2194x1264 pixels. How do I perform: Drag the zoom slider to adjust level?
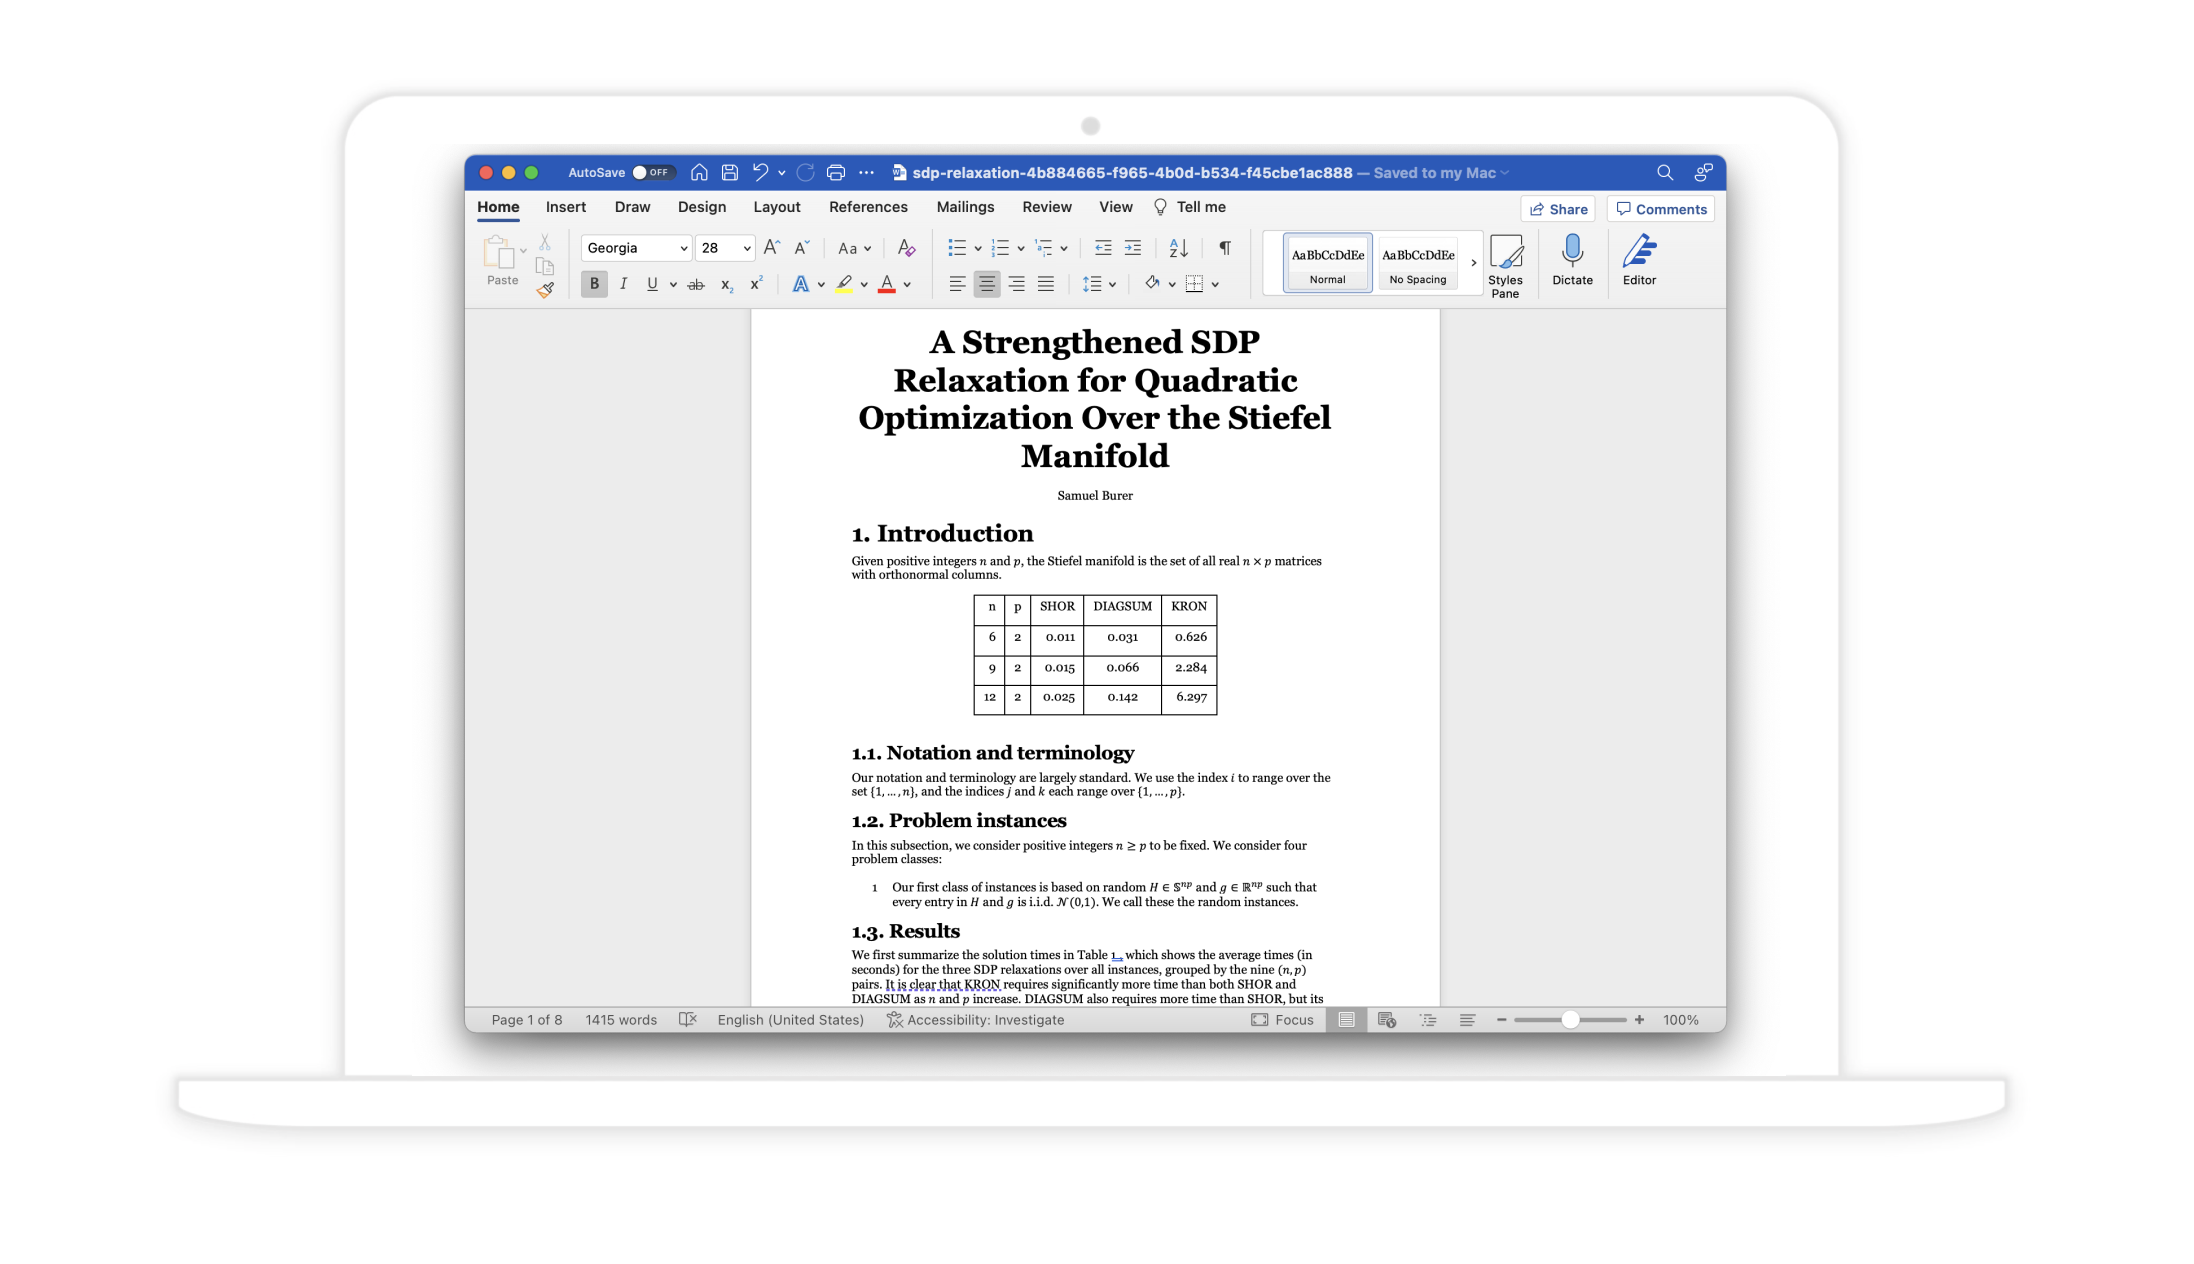tap(1569, 1020)
